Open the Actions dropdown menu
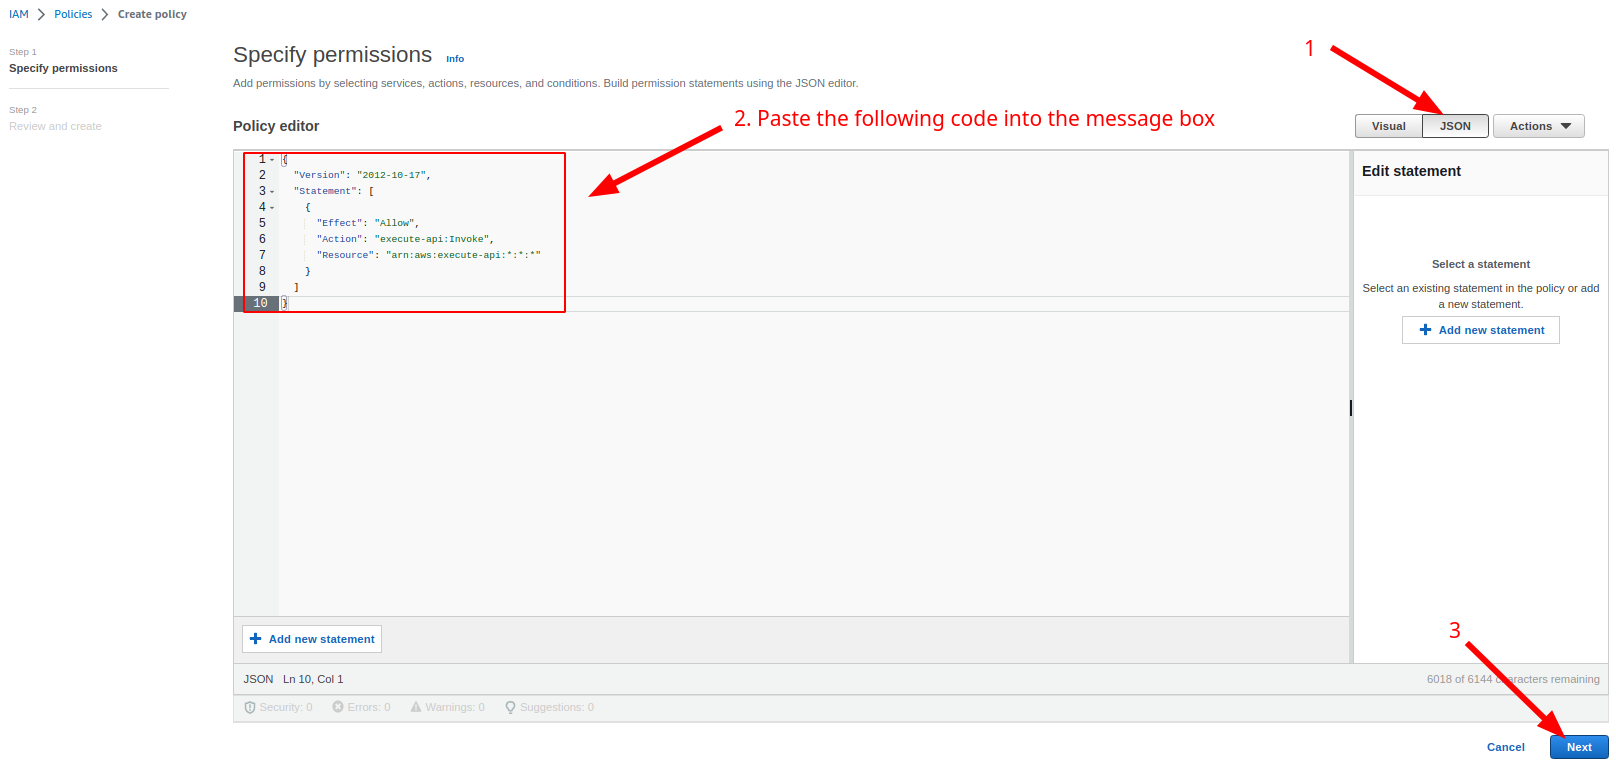 pos(1539,126)
